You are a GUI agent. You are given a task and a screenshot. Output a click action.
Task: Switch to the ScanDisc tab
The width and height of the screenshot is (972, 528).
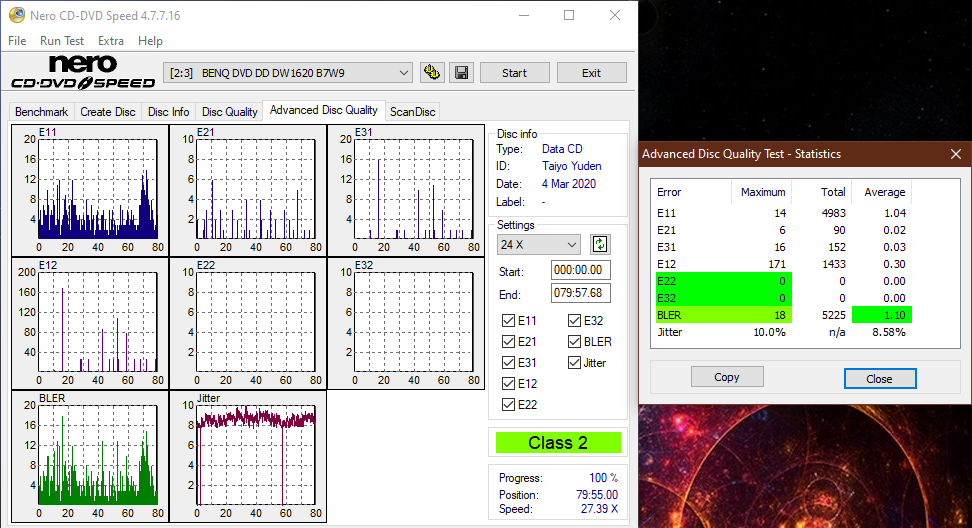pos(413,112)
